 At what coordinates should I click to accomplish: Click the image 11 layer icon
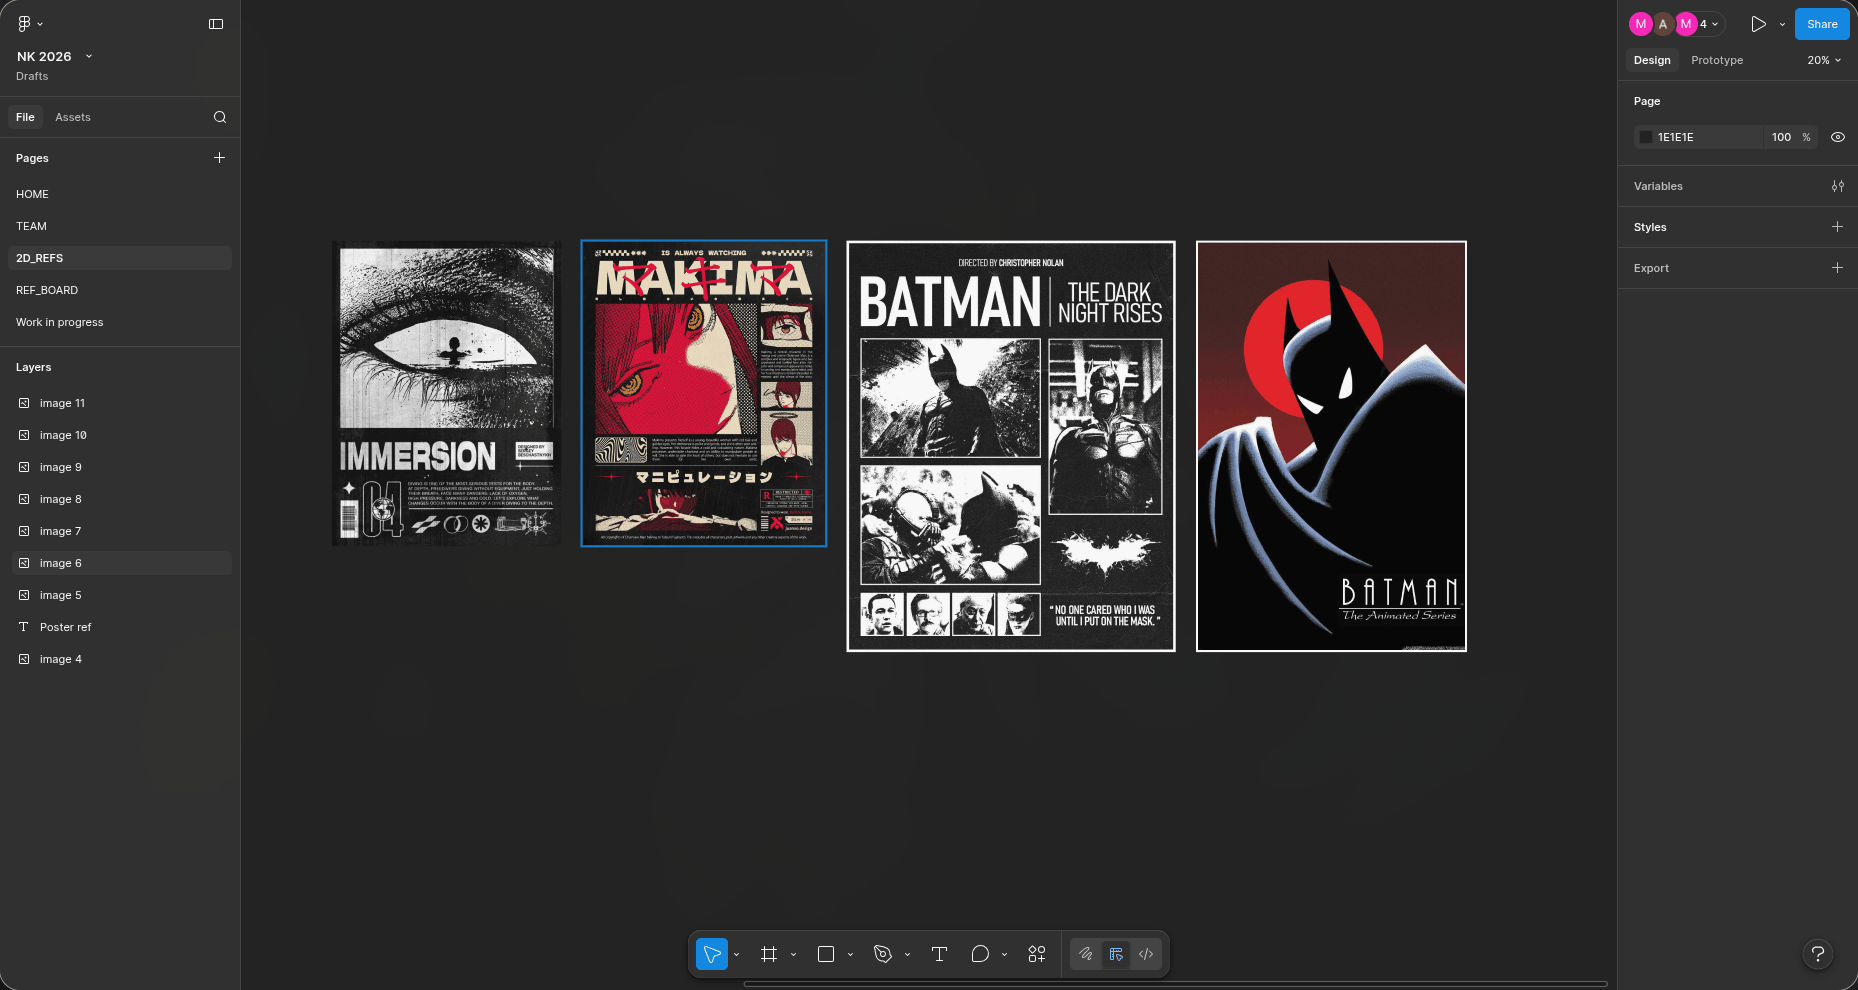(x=24, y=403)
